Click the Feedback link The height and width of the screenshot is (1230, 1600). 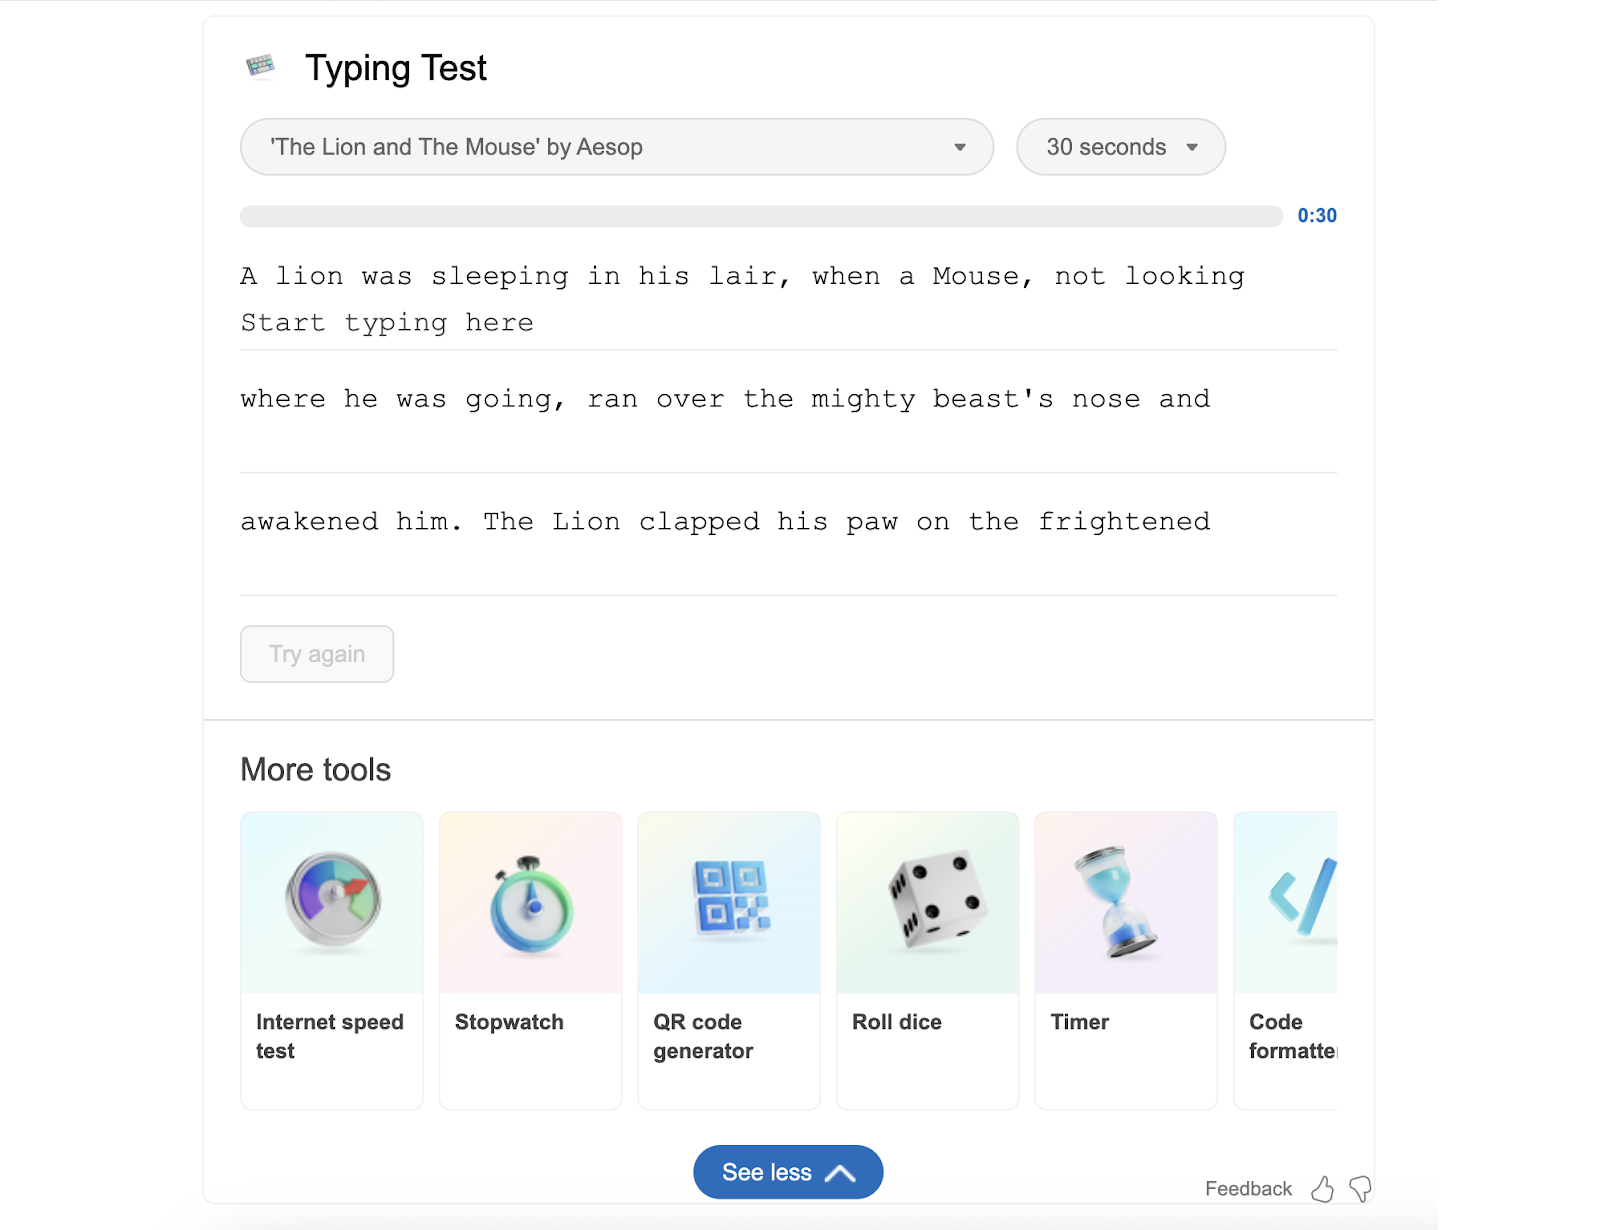click(x=1248, y=1189)
